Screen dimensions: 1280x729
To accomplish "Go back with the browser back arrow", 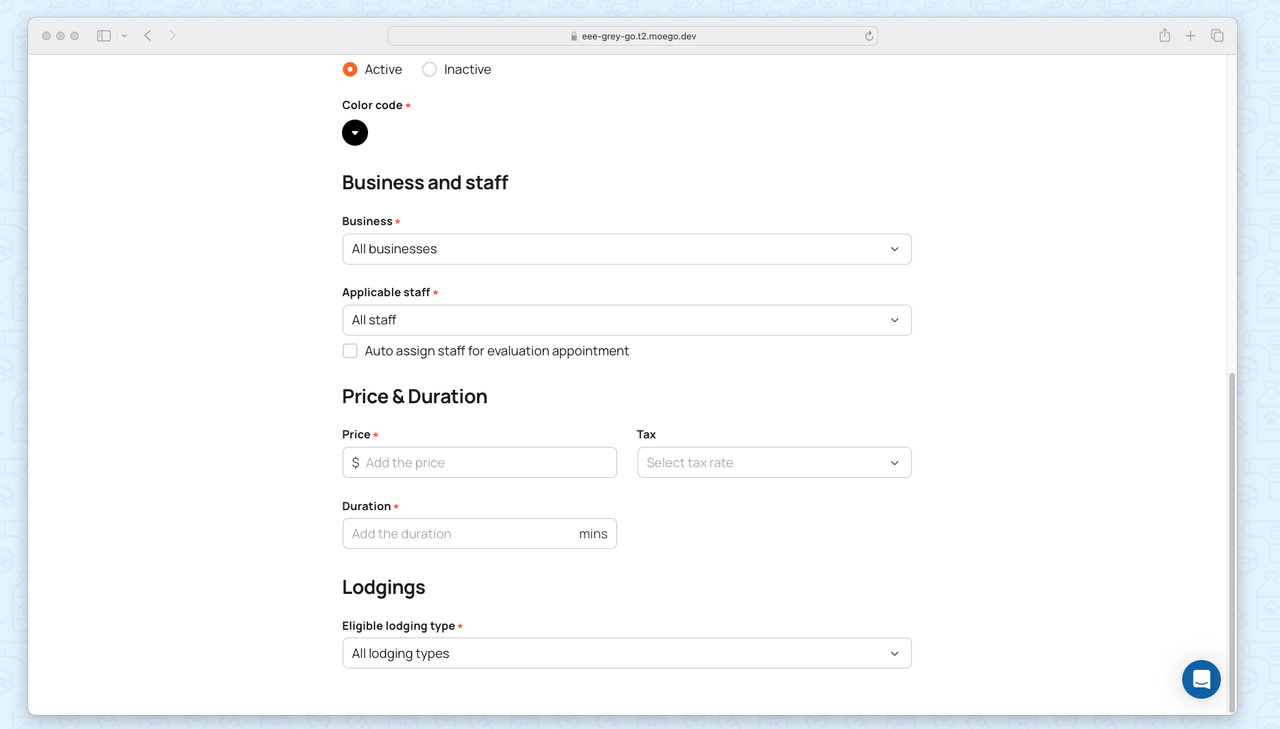I will (x=148, y=36).
